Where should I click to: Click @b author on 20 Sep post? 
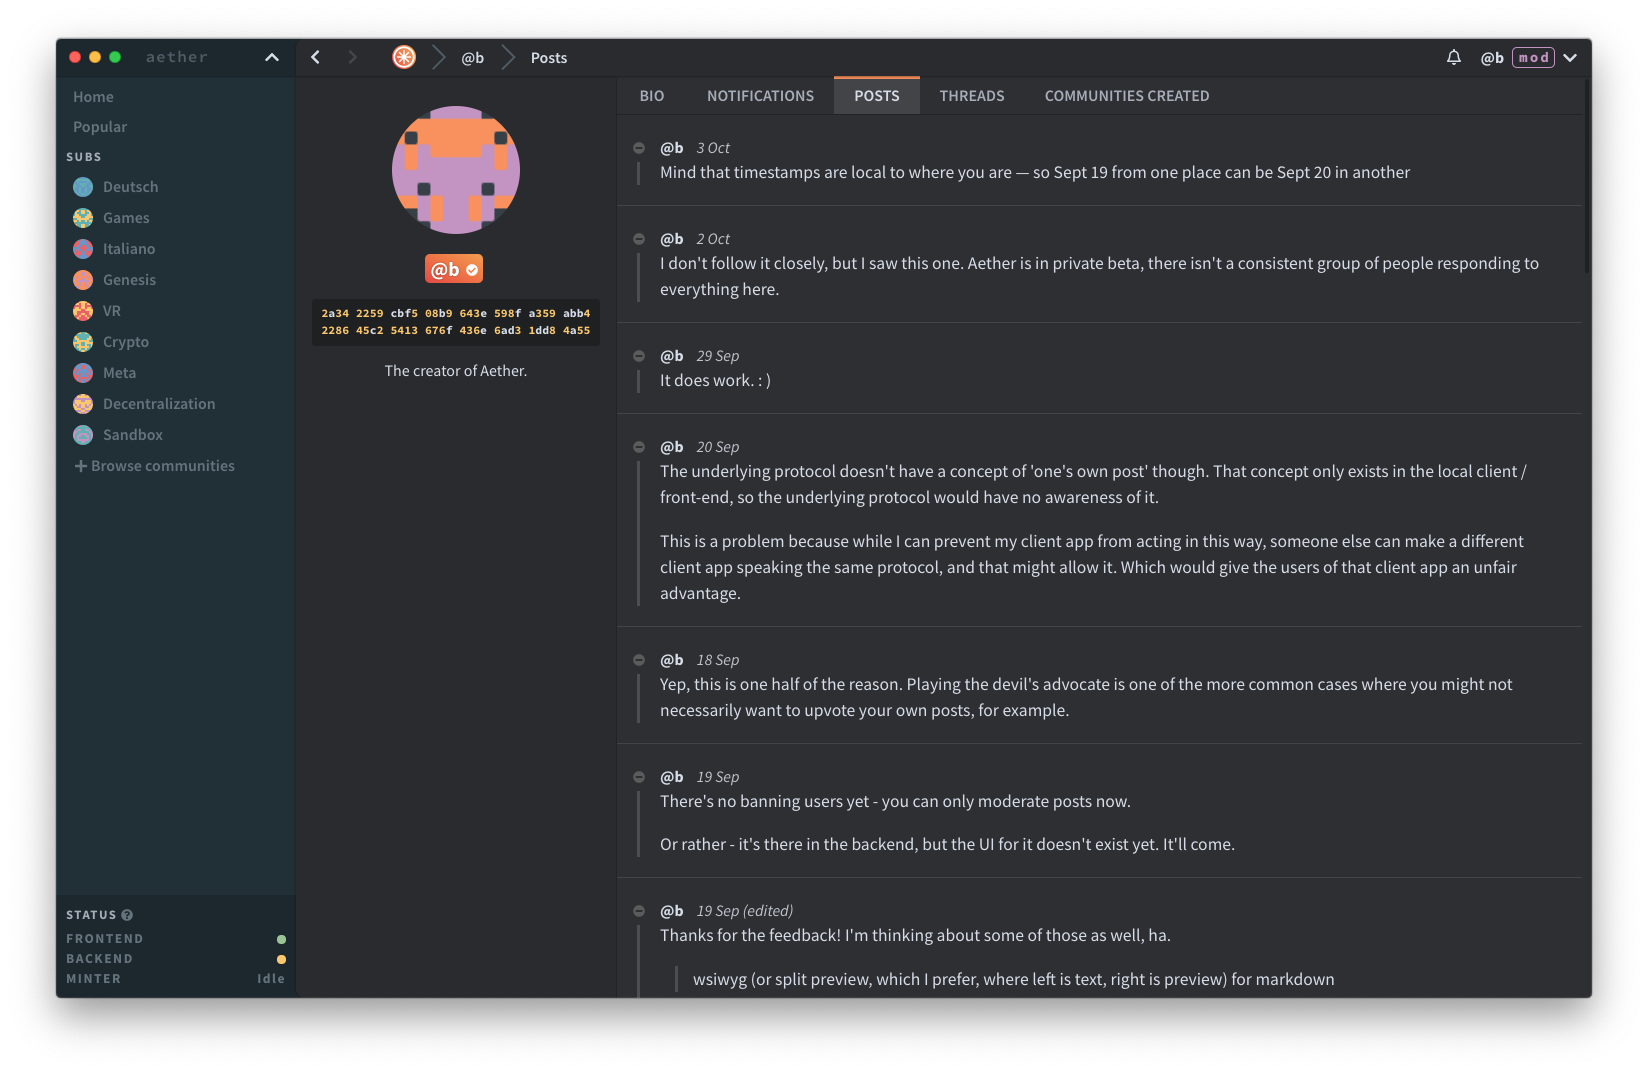pyautogui.click(x=672, y=447)
